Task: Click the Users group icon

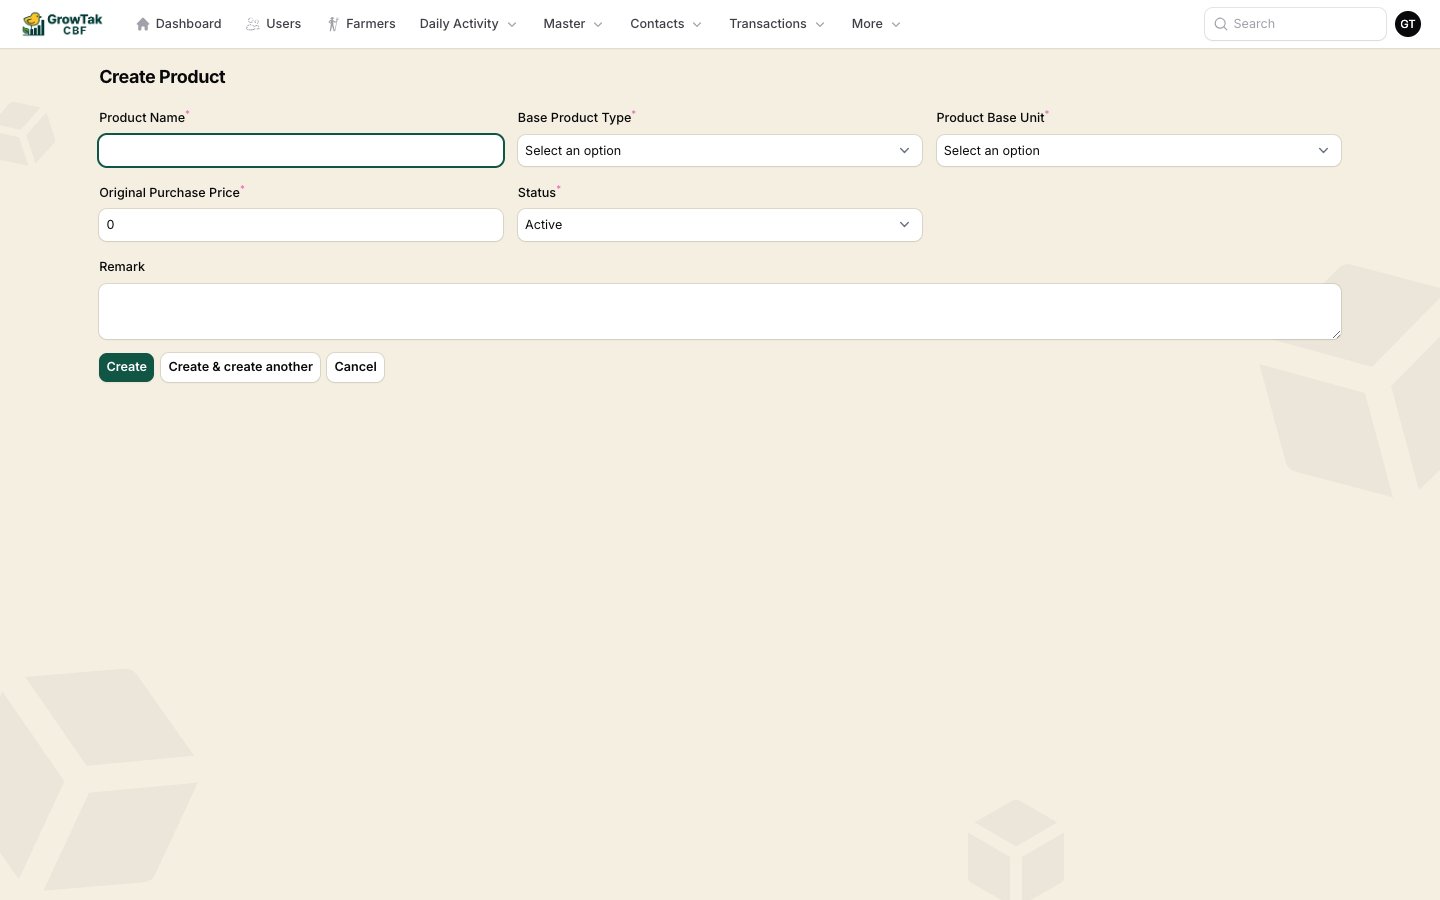Action: [253, 24]
